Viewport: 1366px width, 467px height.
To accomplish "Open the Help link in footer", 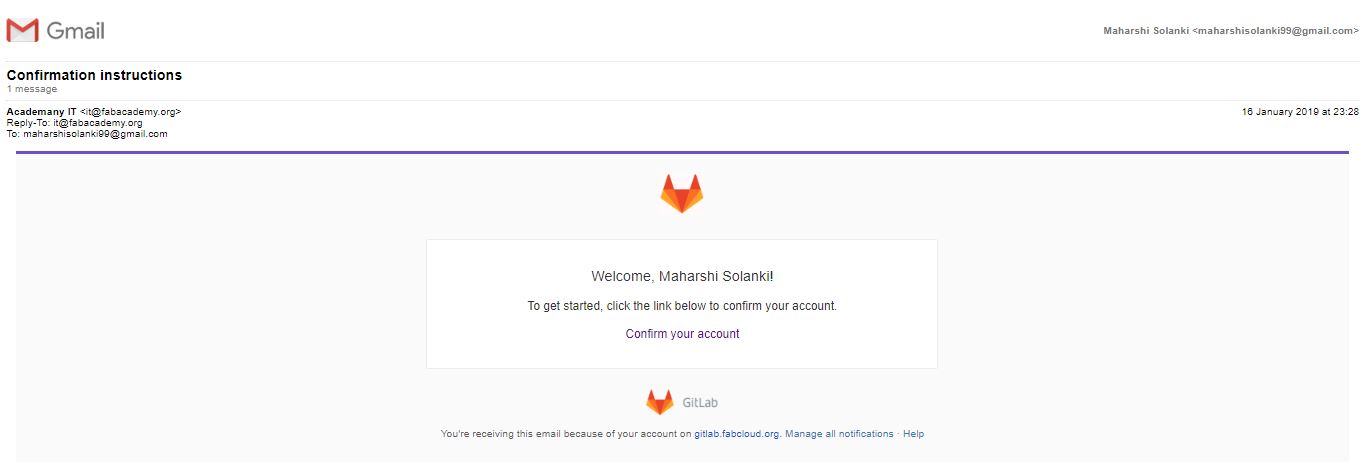I will click(913, 434).
